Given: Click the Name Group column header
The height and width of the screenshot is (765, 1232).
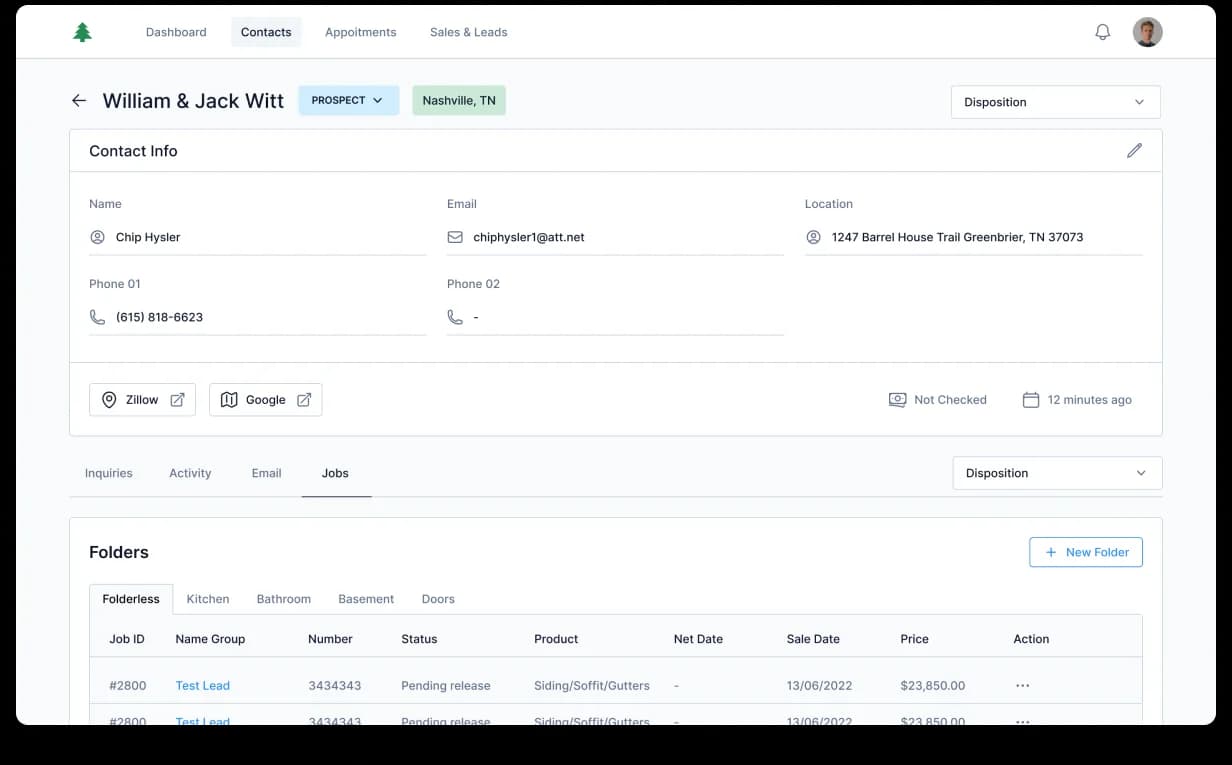Looking at the screenshot, I should (210, 639).
